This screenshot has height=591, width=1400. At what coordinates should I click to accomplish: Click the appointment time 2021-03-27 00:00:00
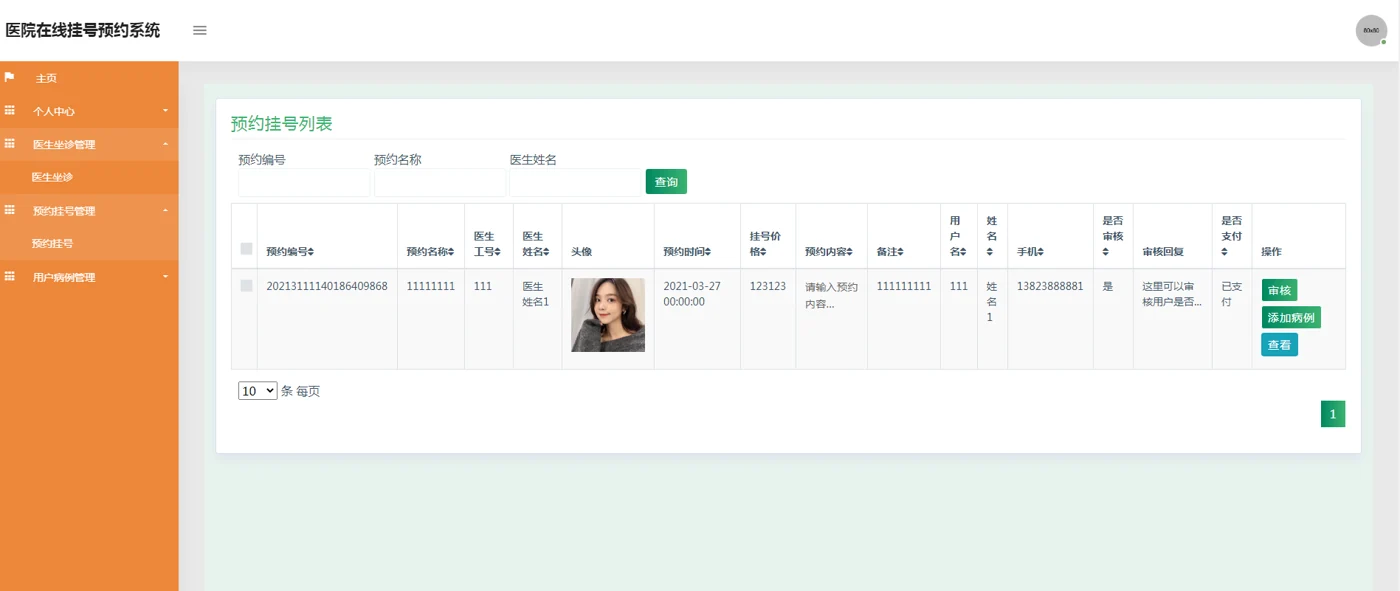click(x=692, y=293)
